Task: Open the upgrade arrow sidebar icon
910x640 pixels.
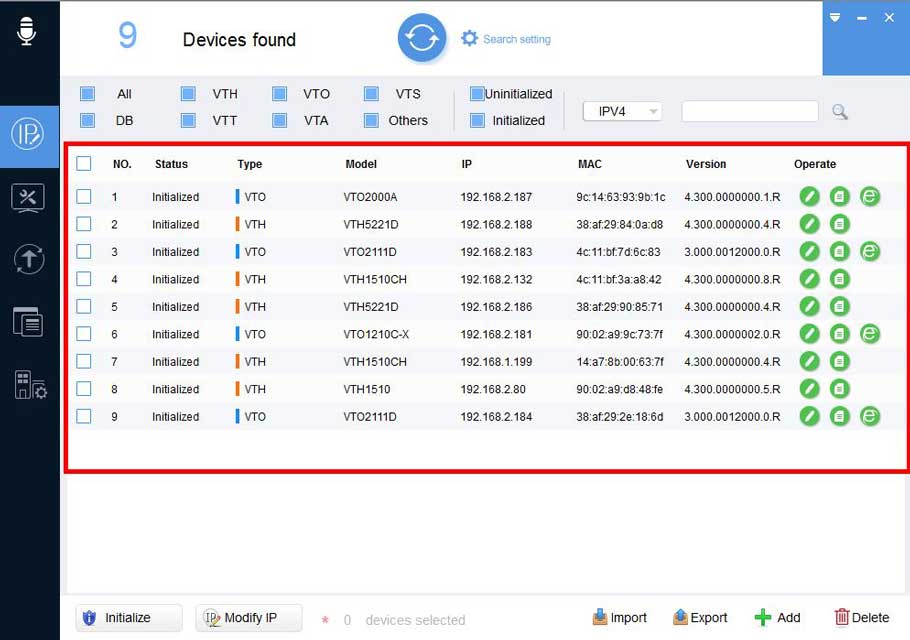Action: click(28, 259)
